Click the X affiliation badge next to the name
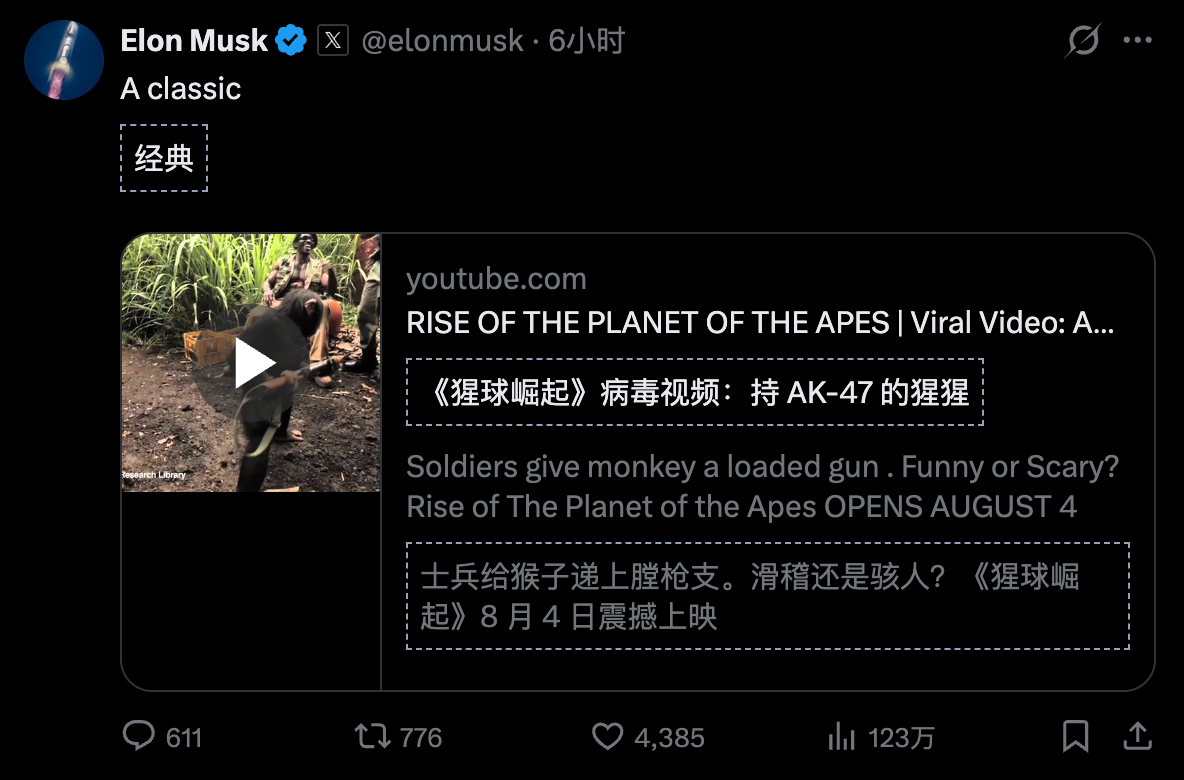Image resolution: width=1184 pixels, height=780 pixels. coord(331,41)
